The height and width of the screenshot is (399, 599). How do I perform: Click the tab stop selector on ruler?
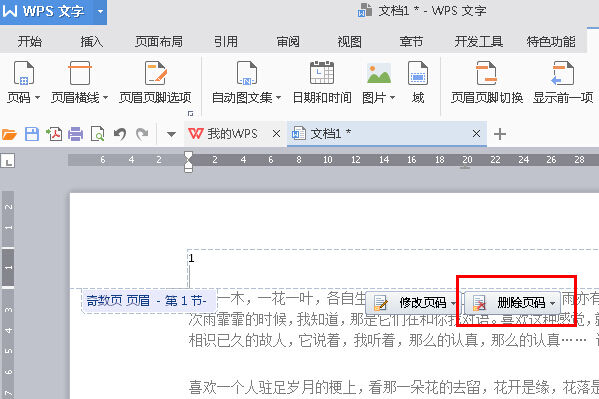[x=8, y=161]
